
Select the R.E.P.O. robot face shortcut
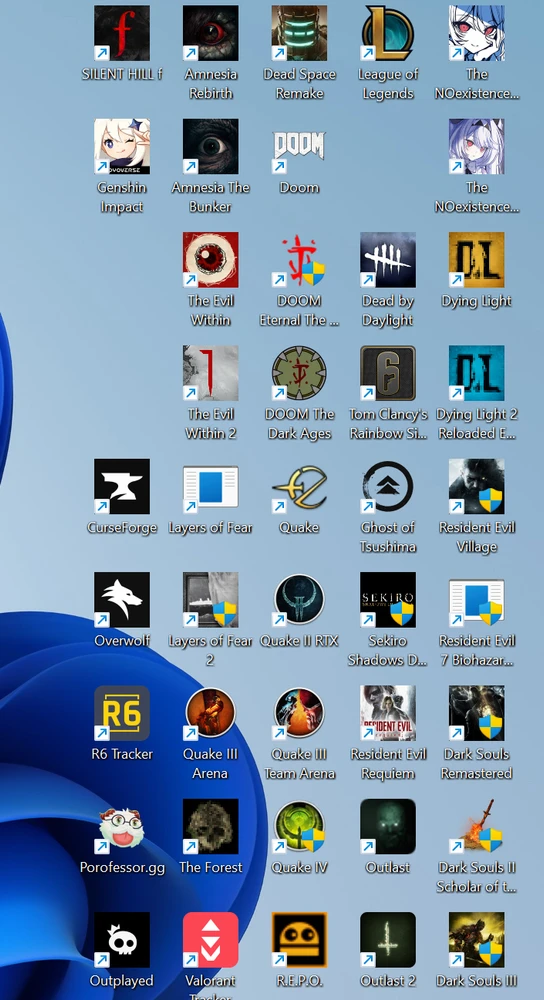(x=299, y=939)
